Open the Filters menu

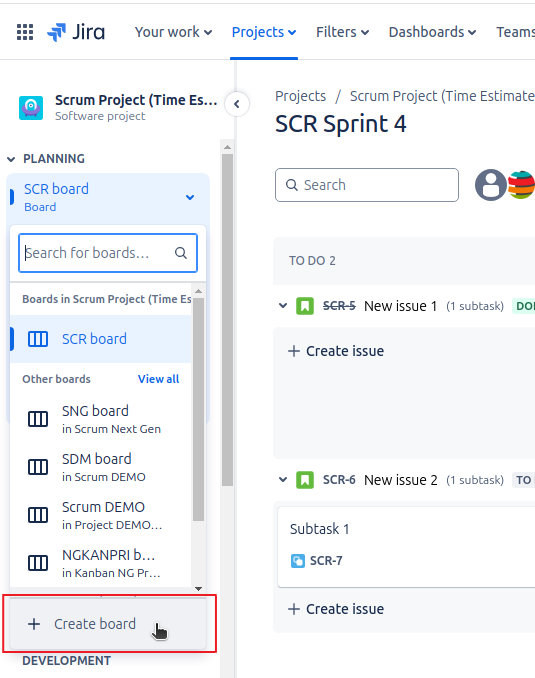343,32
